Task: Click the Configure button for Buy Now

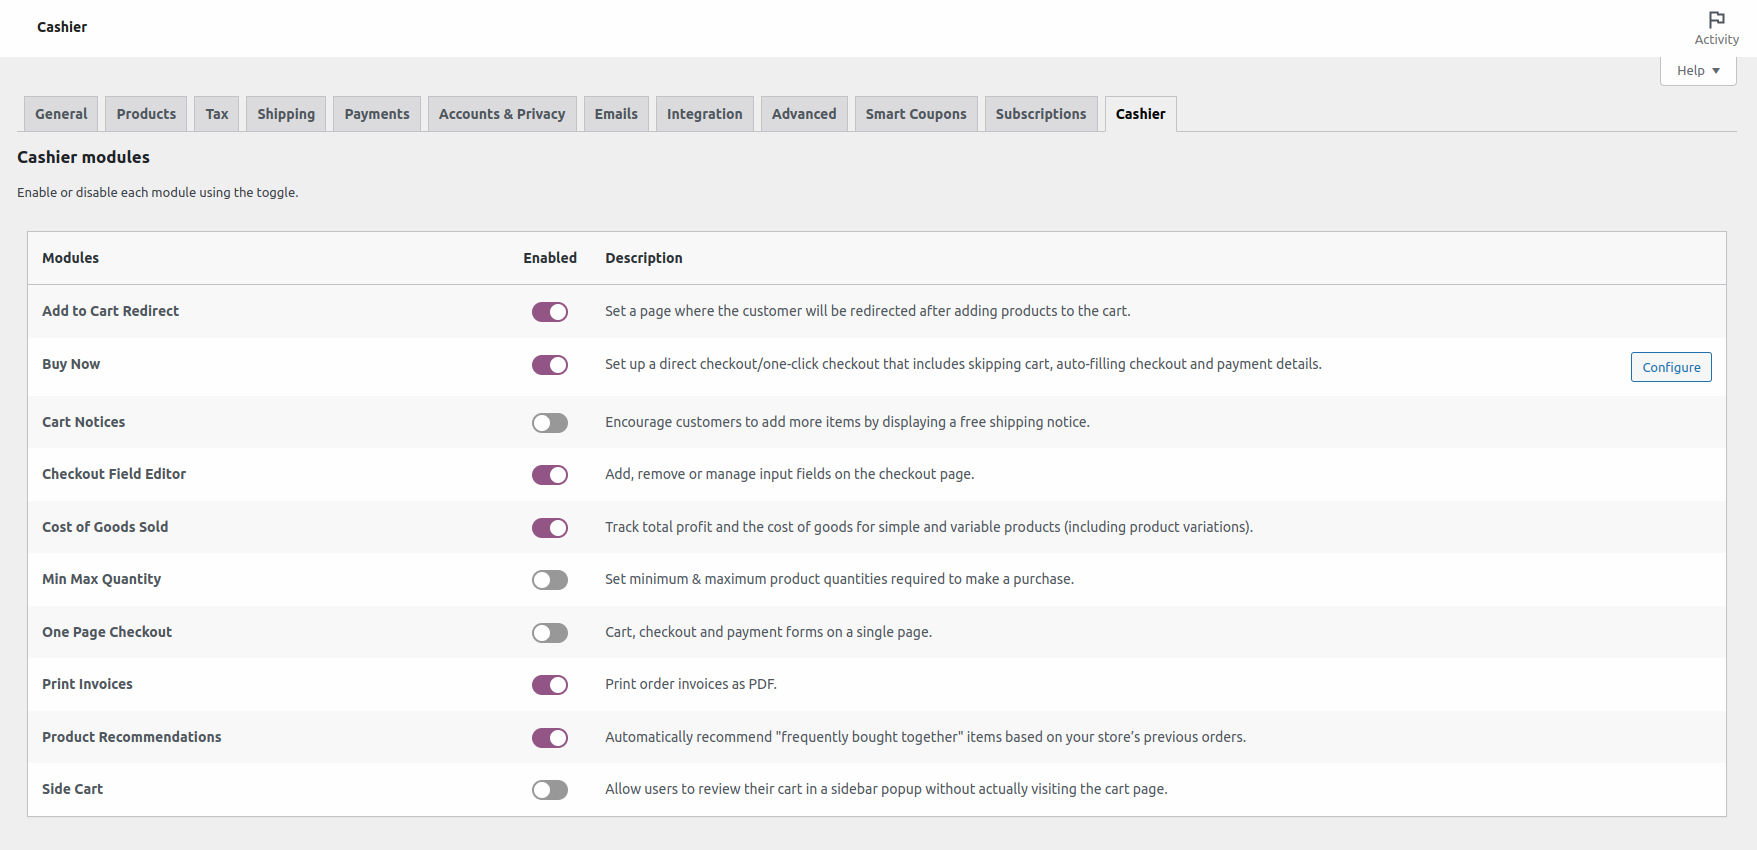Action: point(1670,367)
